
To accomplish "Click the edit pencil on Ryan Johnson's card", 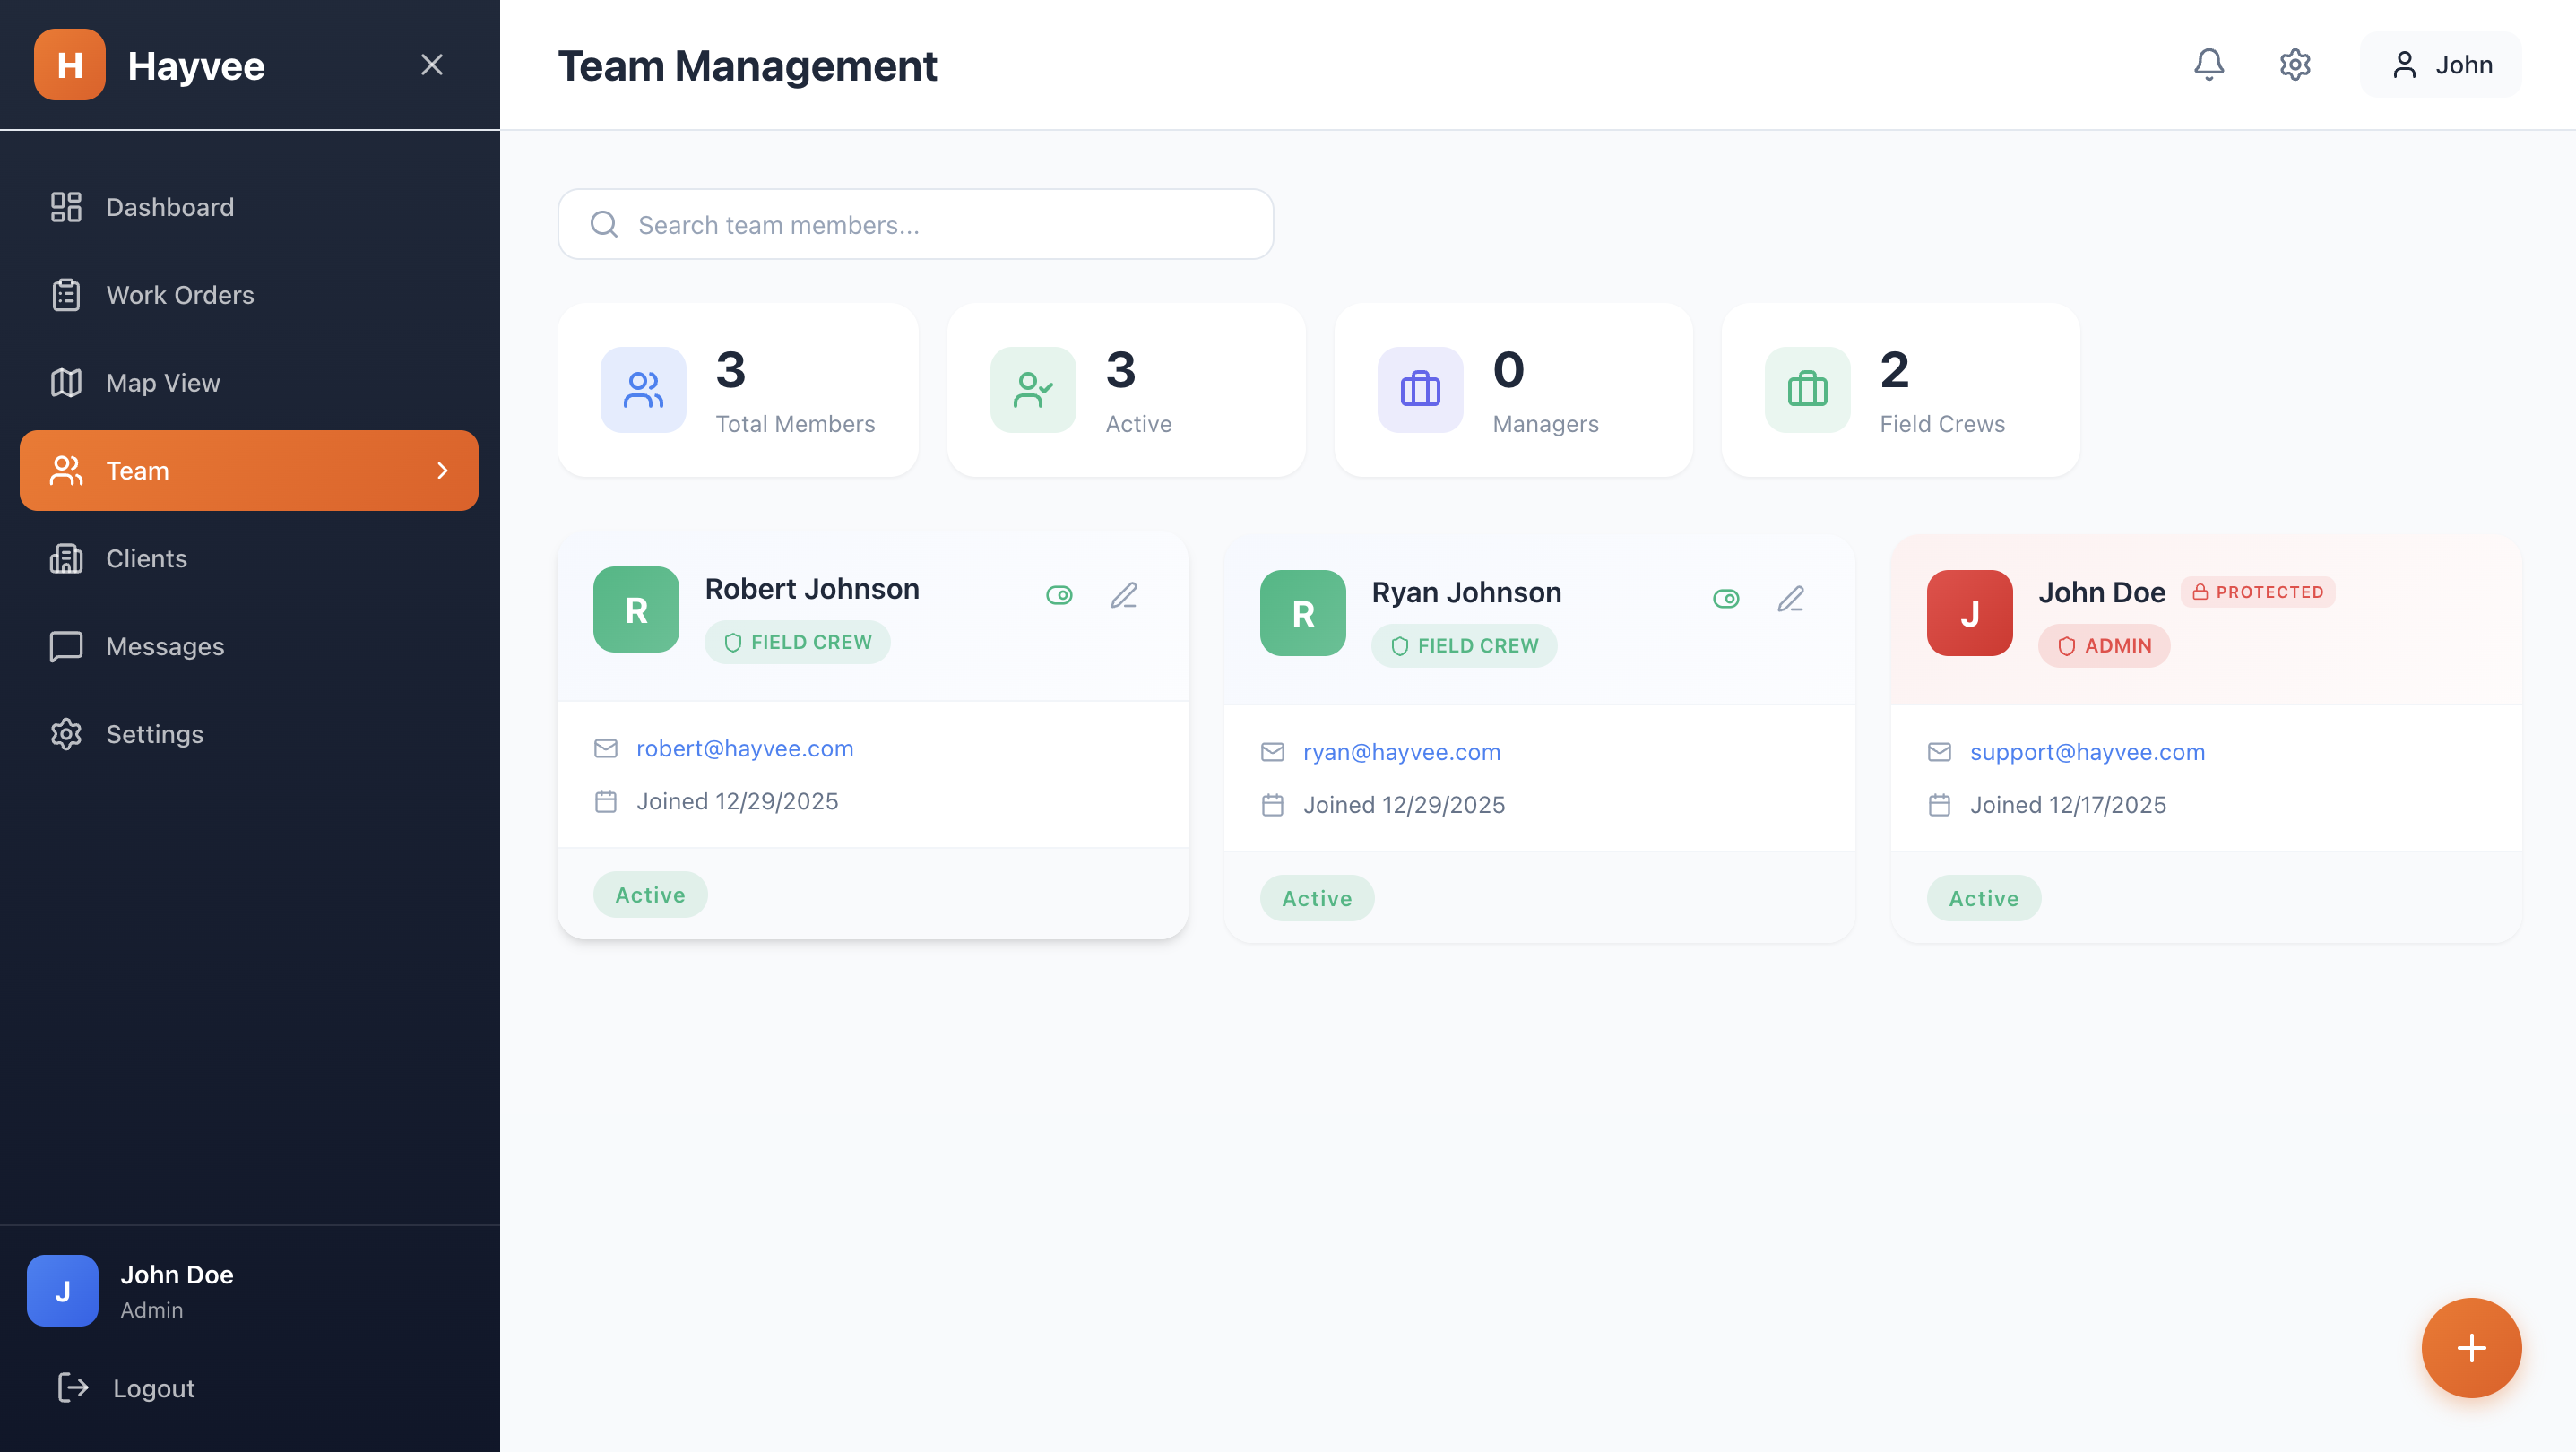I will pos(1791,598).
